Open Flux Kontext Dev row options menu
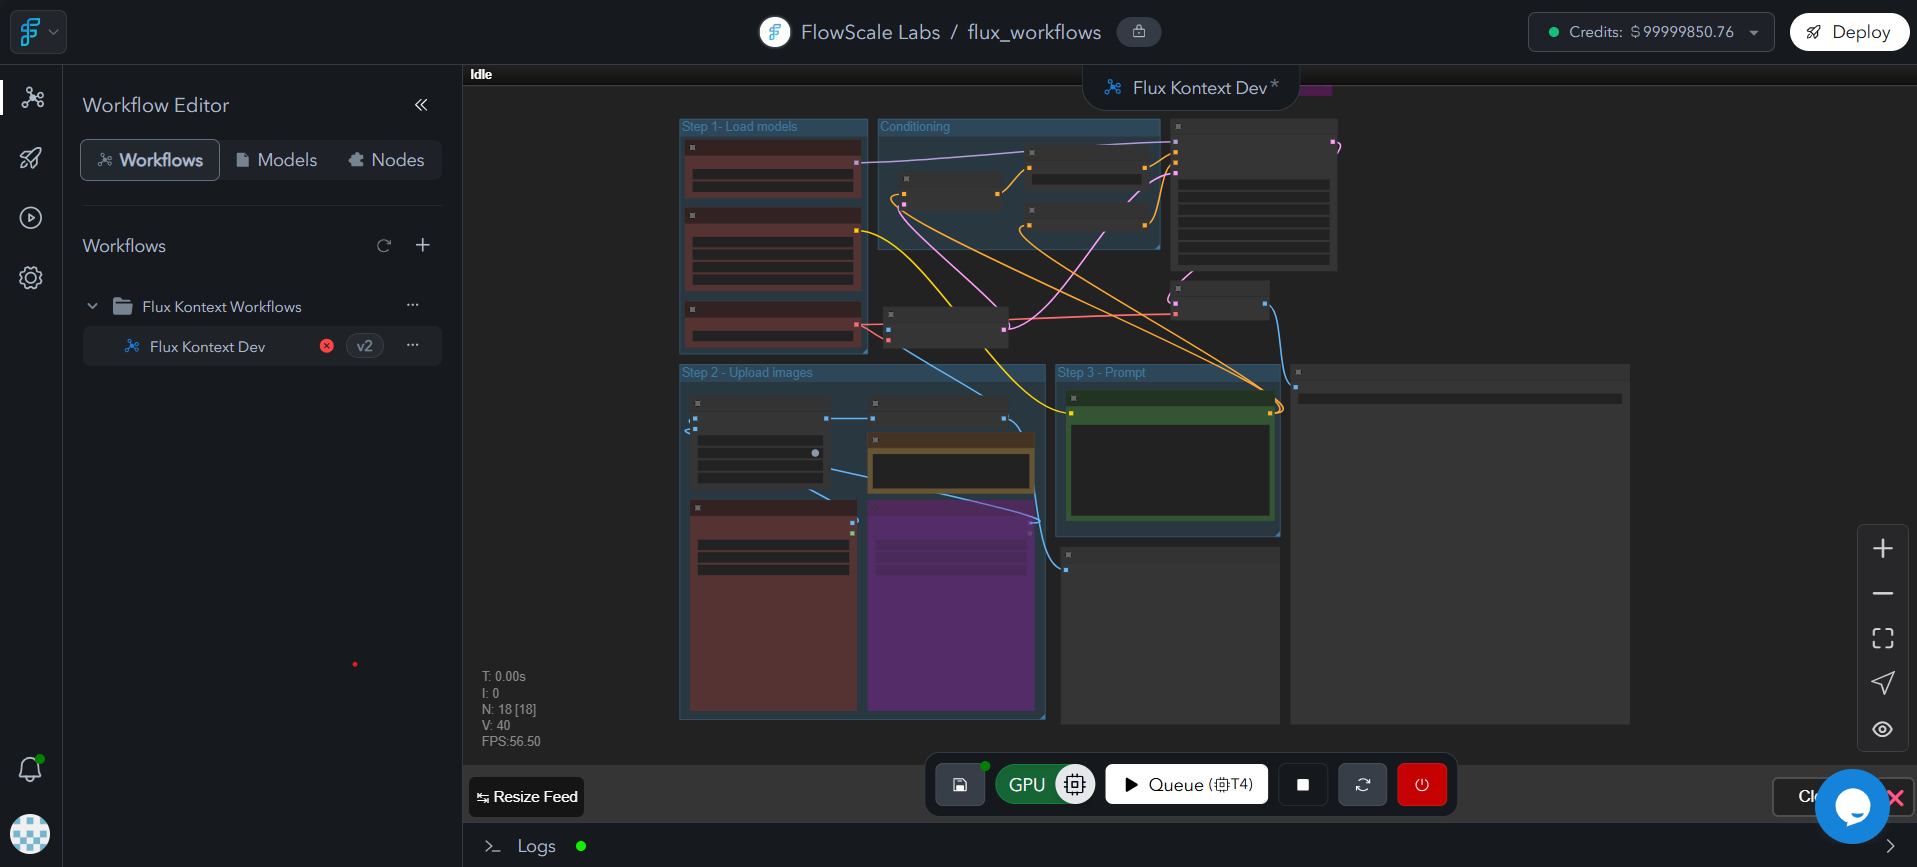The image size is (1917, 867). pos(412,345)
